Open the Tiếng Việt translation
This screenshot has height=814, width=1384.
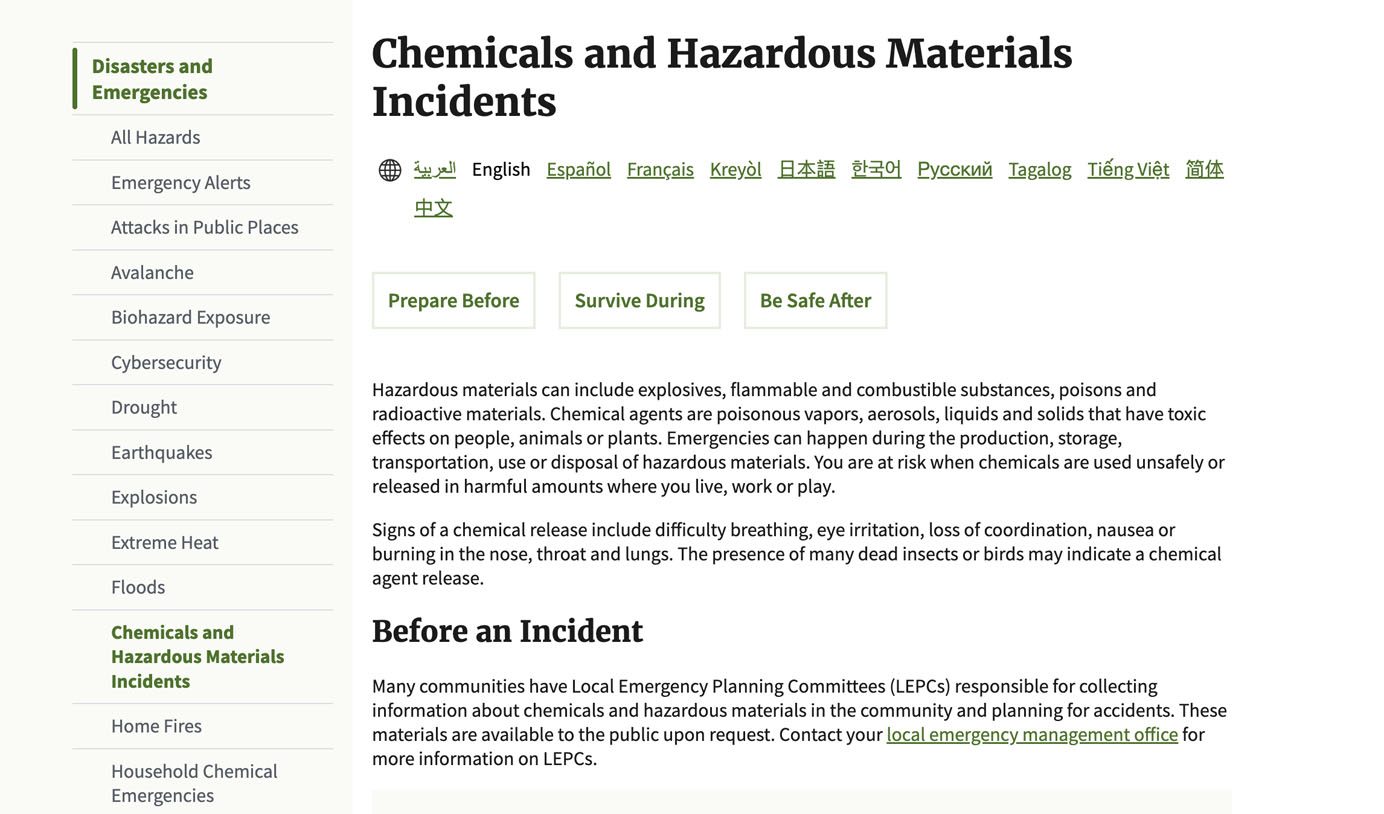pos(1128,169)
